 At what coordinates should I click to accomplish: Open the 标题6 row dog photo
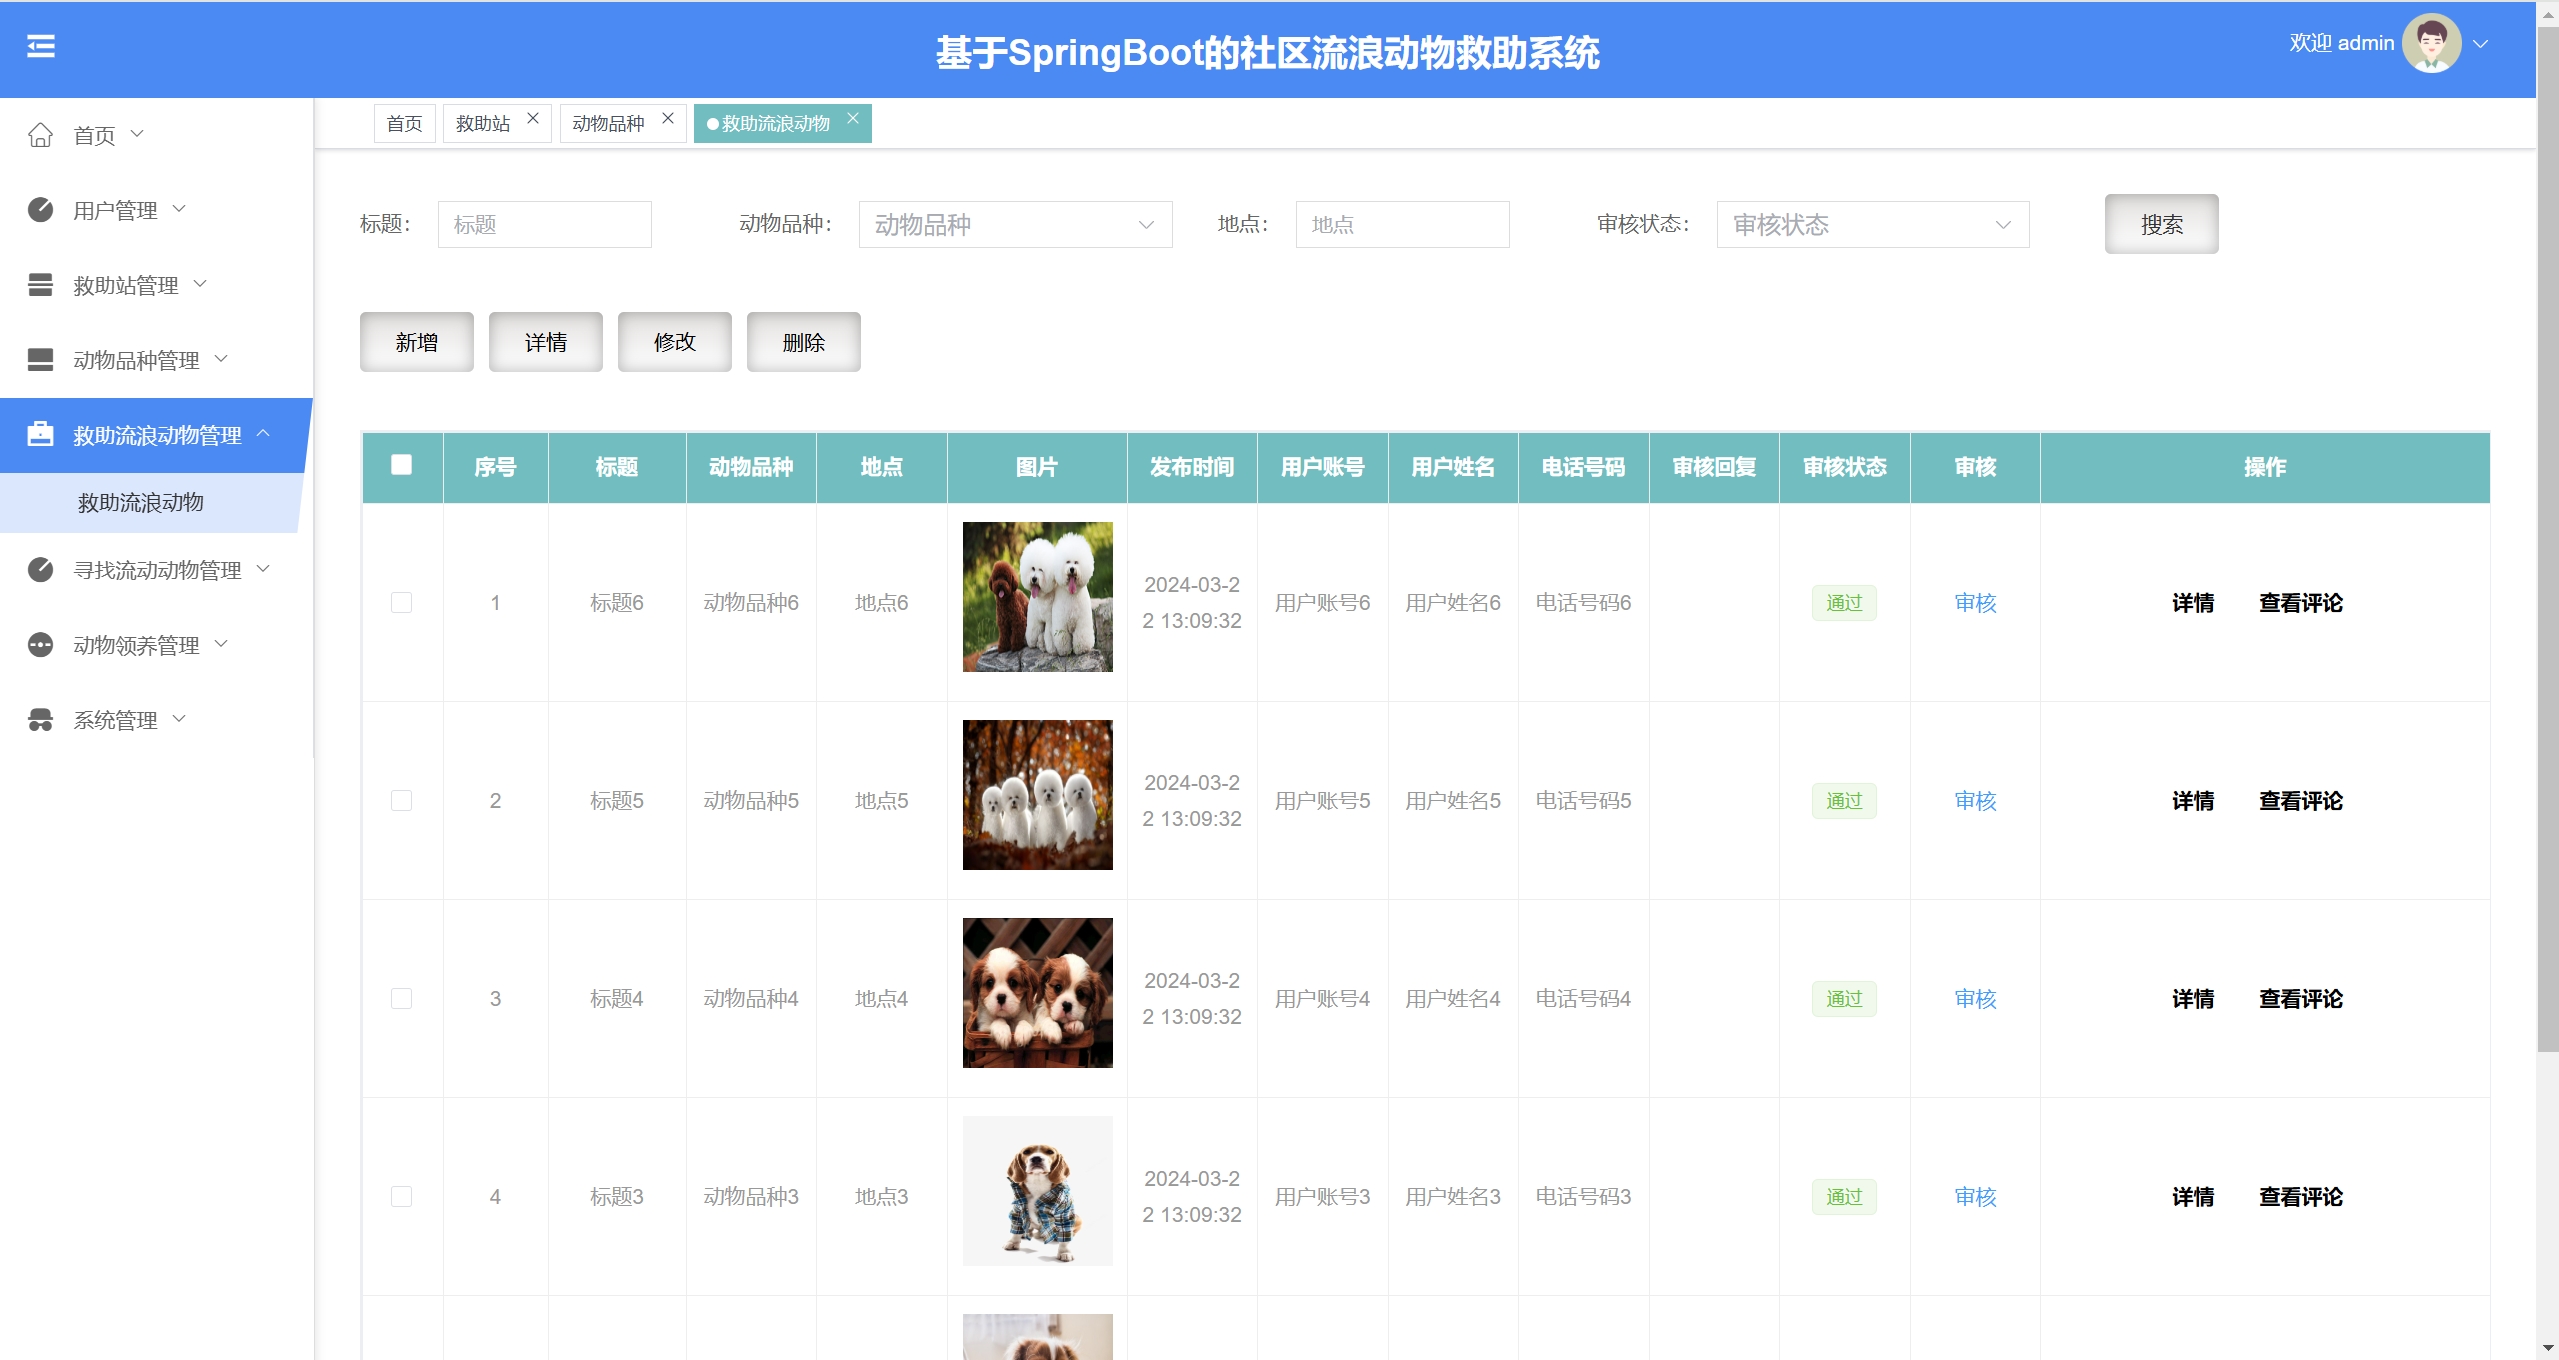tap(1038, 597)
